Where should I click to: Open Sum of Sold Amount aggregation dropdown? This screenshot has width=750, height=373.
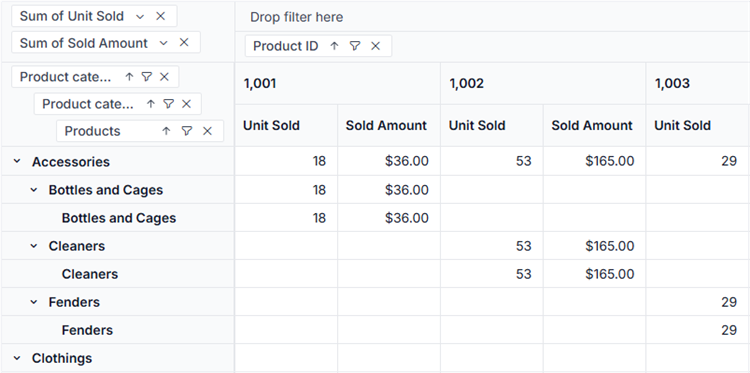[x=163, y=43]
